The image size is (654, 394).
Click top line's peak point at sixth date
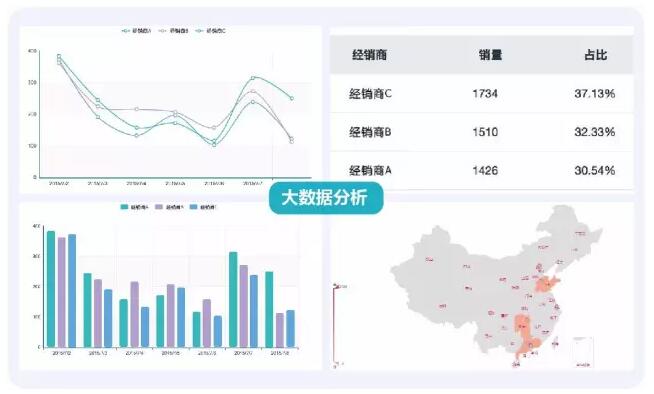pyautogui.click(x=253, y=78)
